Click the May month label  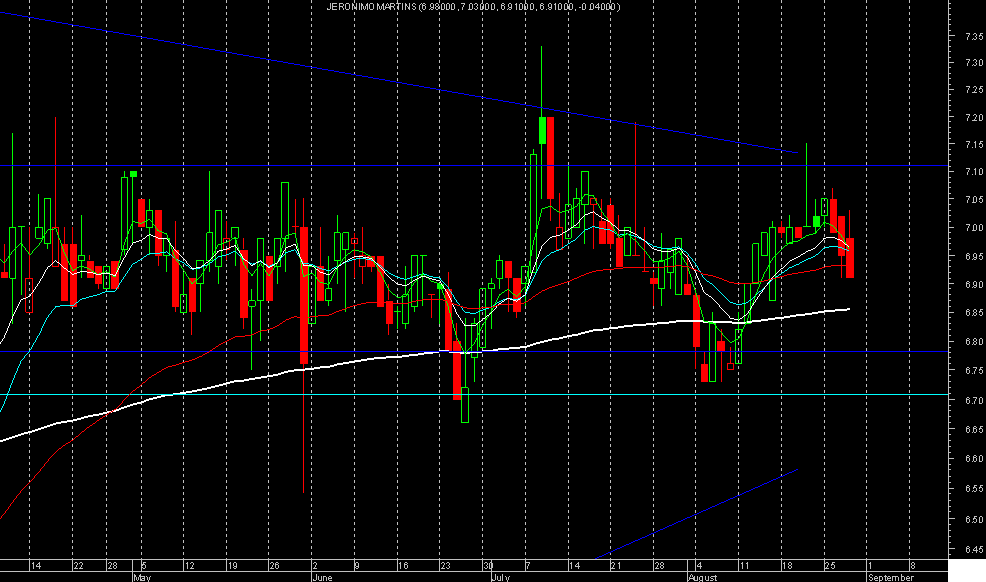tap(142, 577)
